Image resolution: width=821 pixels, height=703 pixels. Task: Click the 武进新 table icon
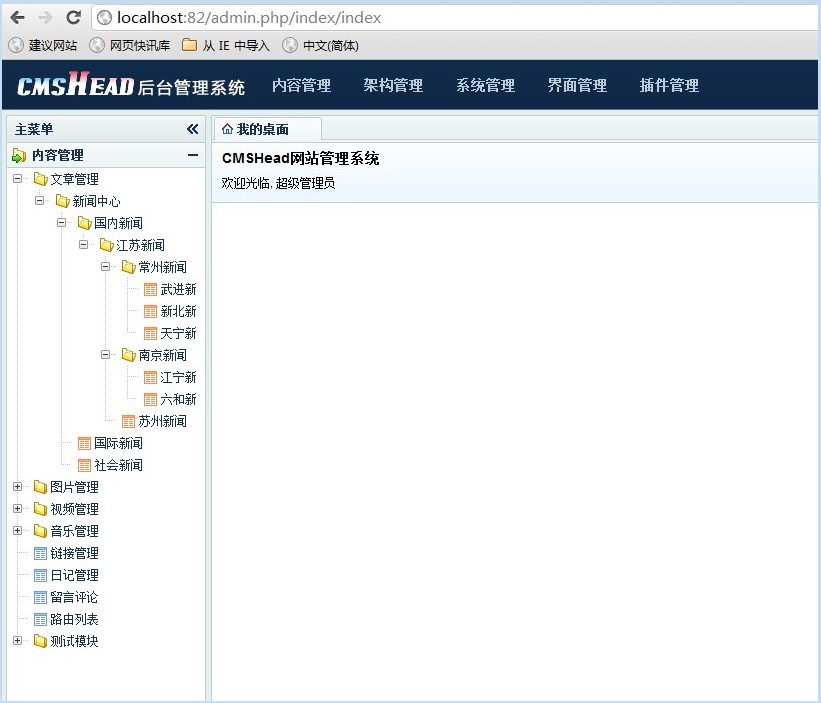coord(151,289)
